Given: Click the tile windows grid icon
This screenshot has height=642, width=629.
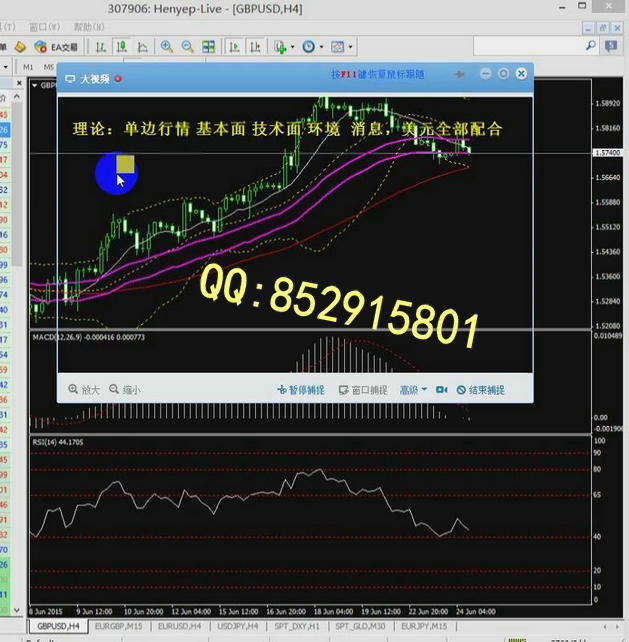Looking at the screenshot, I should point(208,47).
